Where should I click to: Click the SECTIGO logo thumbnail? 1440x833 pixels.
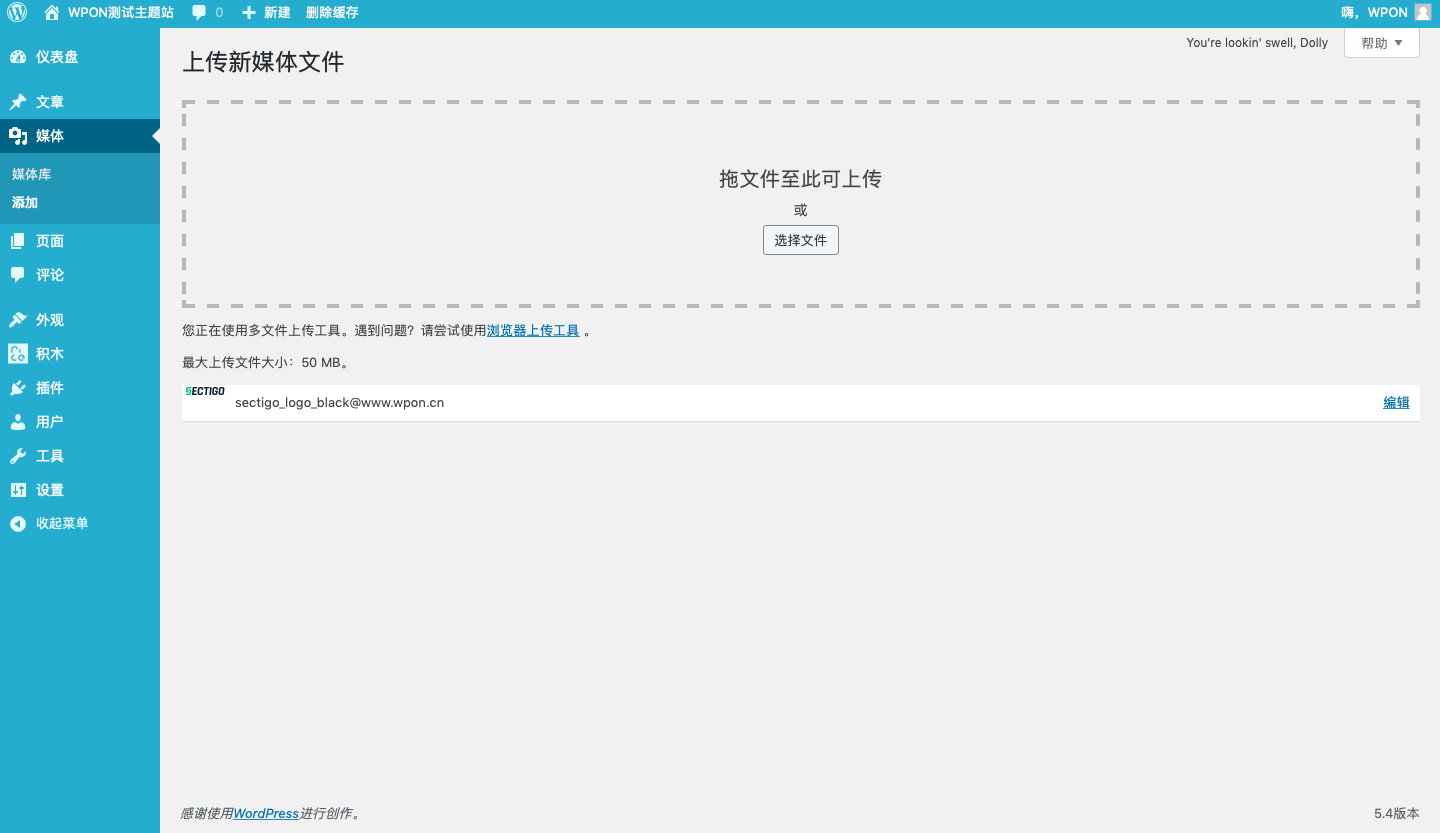click(x=205, y=391)
